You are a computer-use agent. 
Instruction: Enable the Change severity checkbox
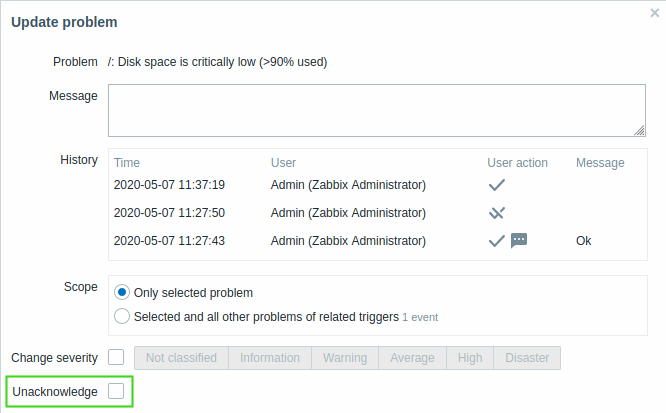tap(116, 357)
